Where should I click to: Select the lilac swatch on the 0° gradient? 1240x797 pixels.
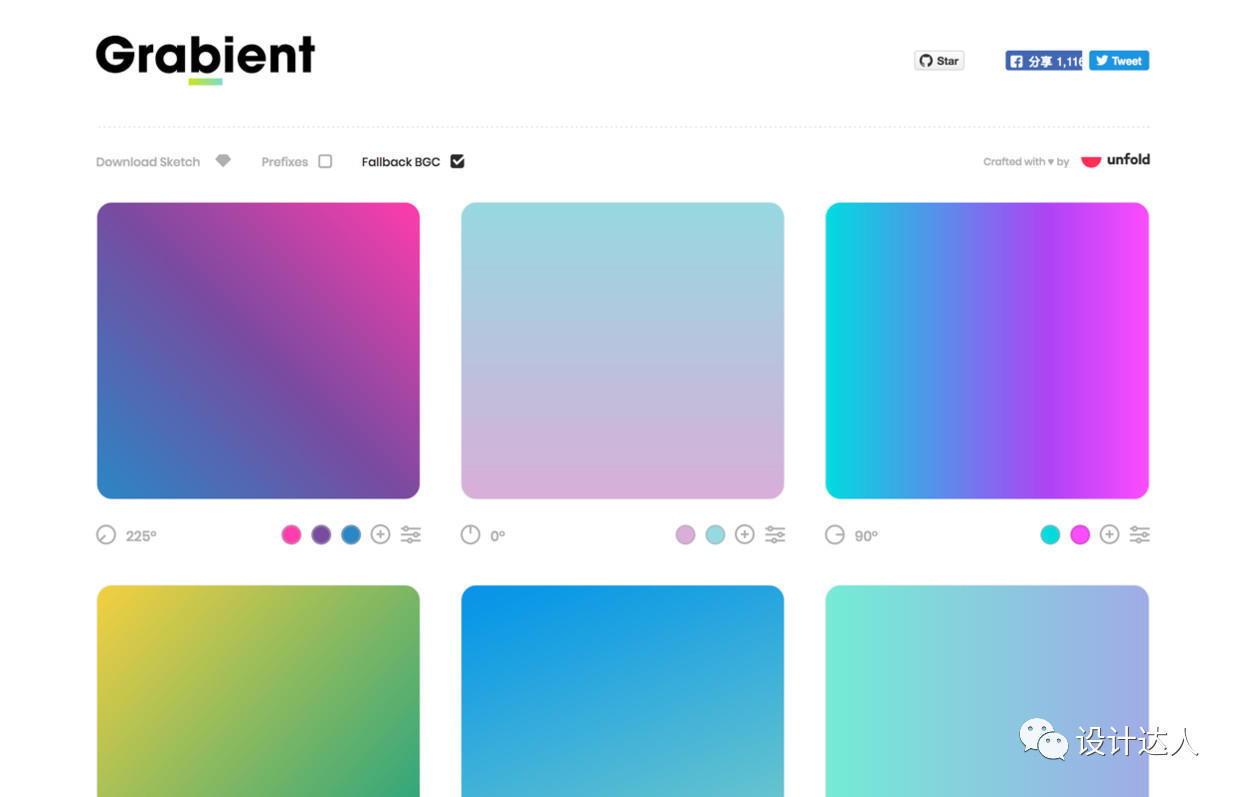[685, 535]
